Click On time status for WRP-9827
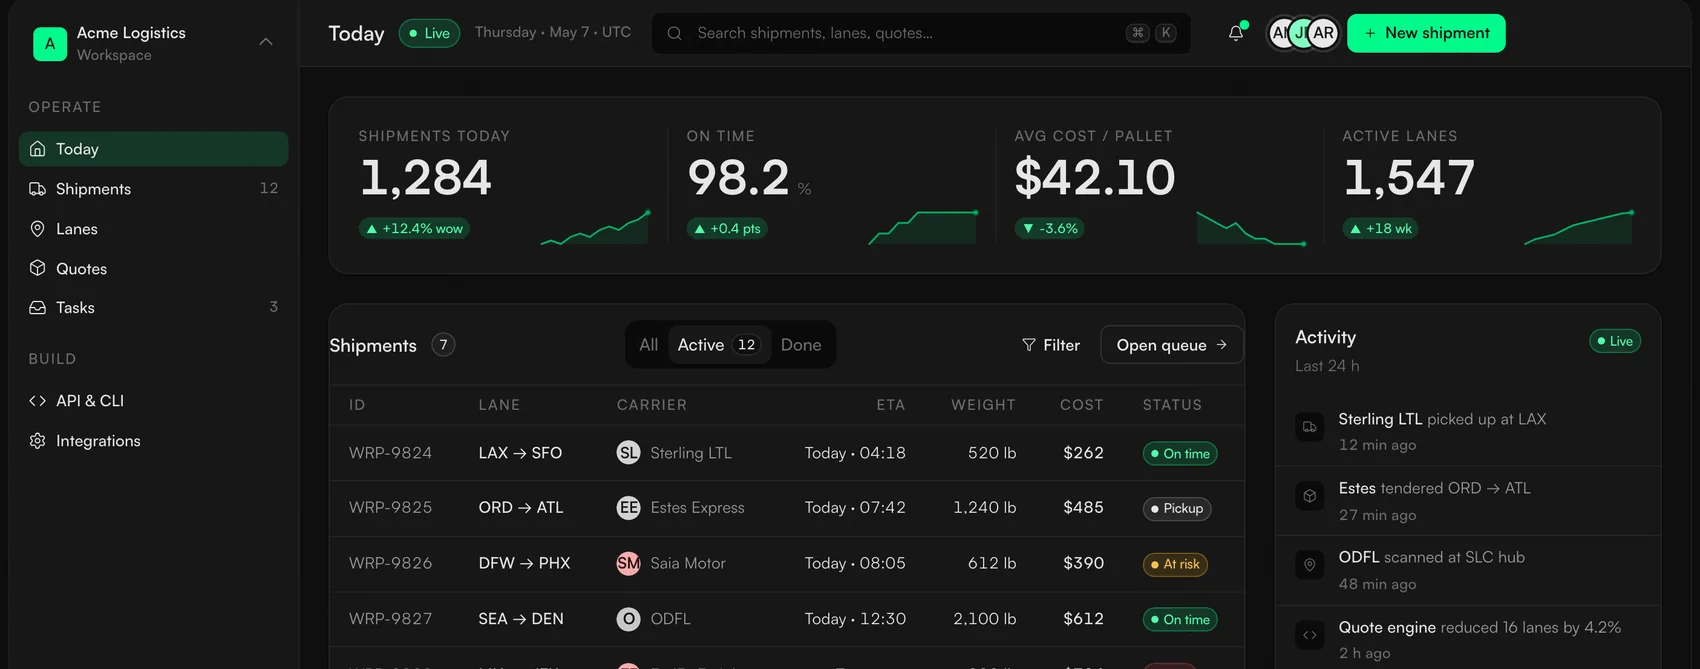 pyautogui.click(x=1180, y=620)
